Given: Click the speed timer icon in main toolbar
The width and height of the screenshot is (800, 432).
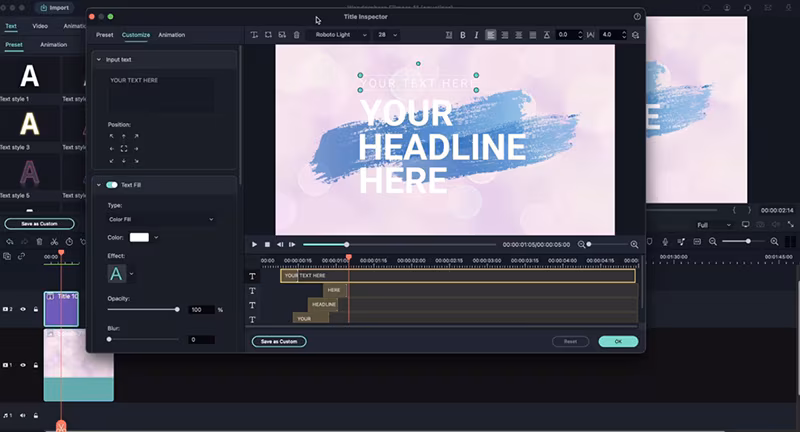Looking at the screenshot, I should point(69,242).
